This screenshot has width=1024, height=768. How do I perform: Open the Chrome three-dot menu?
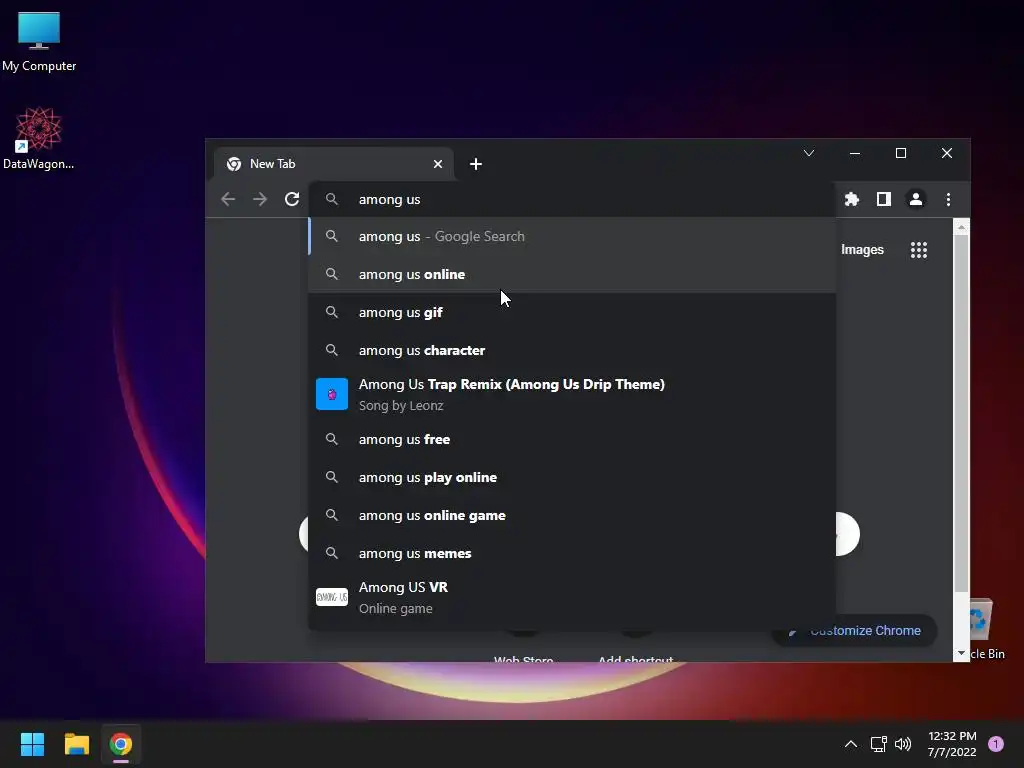[948, 199]
